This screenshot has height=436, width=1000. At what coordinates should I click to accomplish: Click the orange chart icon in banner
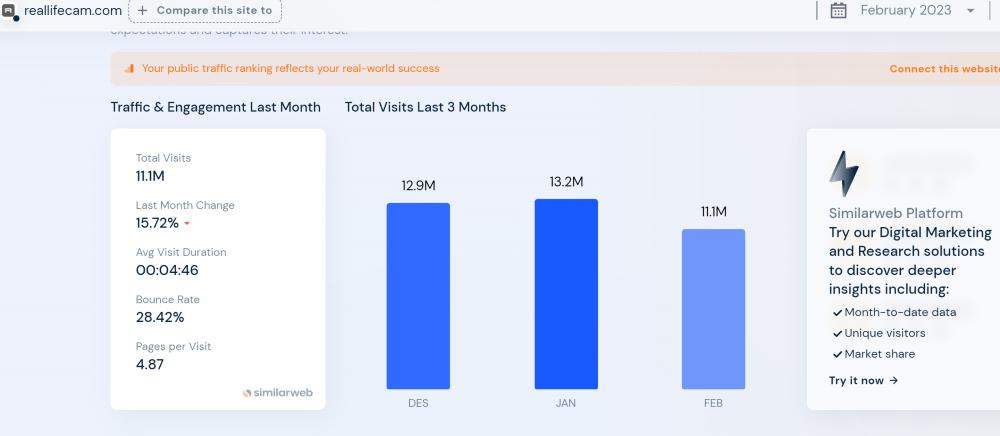pyautogui.click(x=129, y=69)
